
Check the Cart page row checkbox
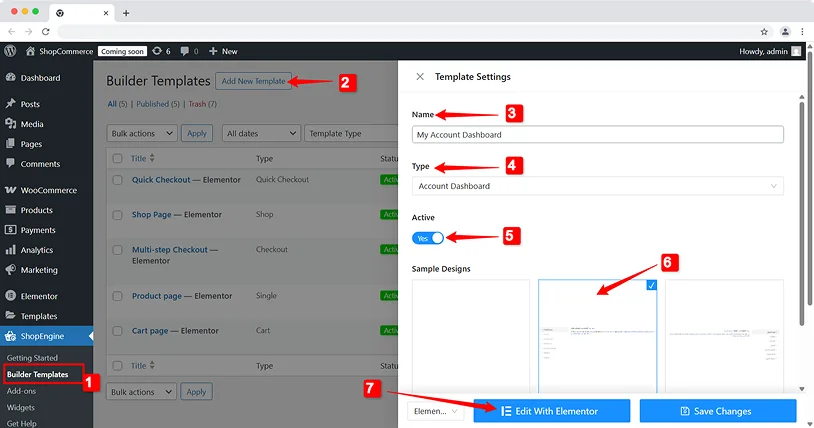(117, 331)
